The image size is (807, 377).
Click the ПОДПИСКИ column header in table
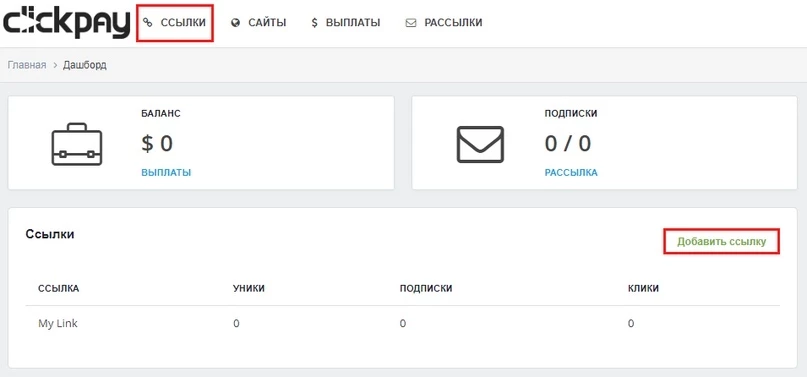[426, 289]
